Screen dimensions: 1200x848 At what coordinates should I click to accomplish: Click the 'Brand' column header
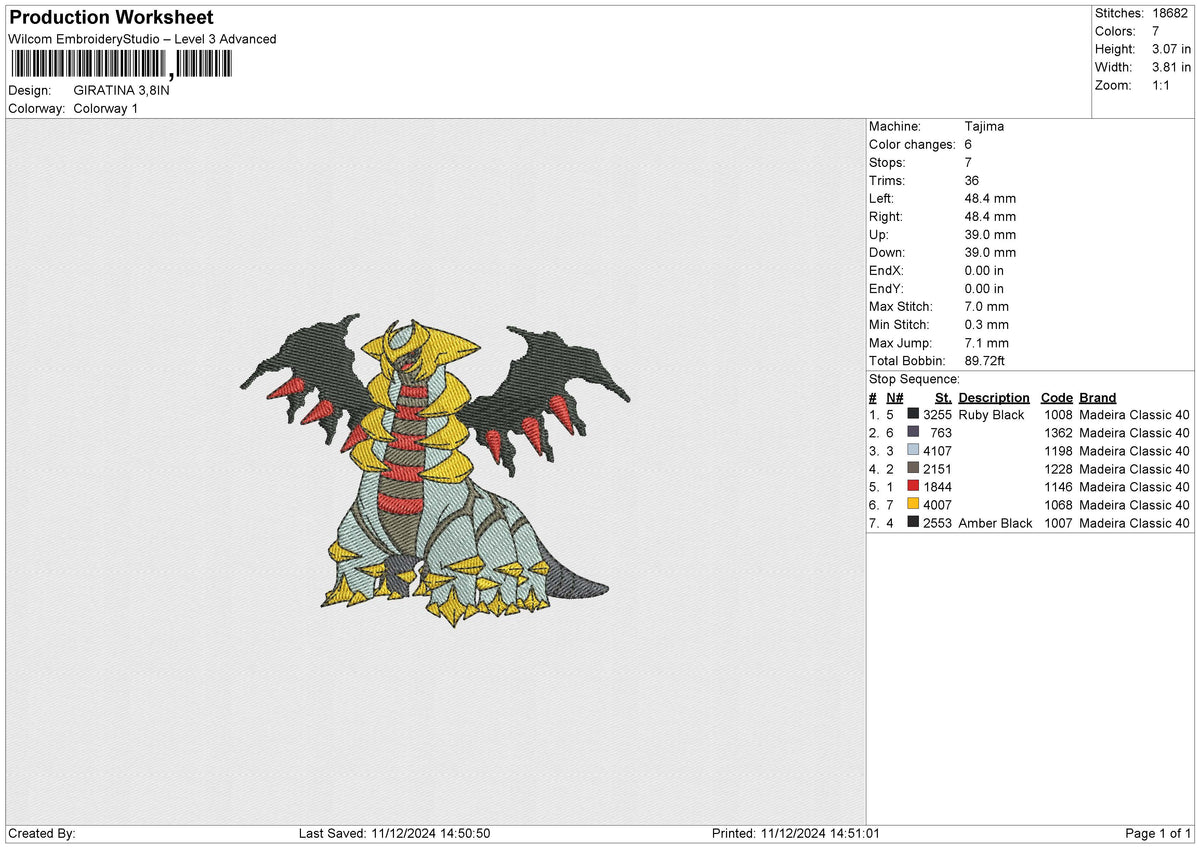(x=1098, y=398)
